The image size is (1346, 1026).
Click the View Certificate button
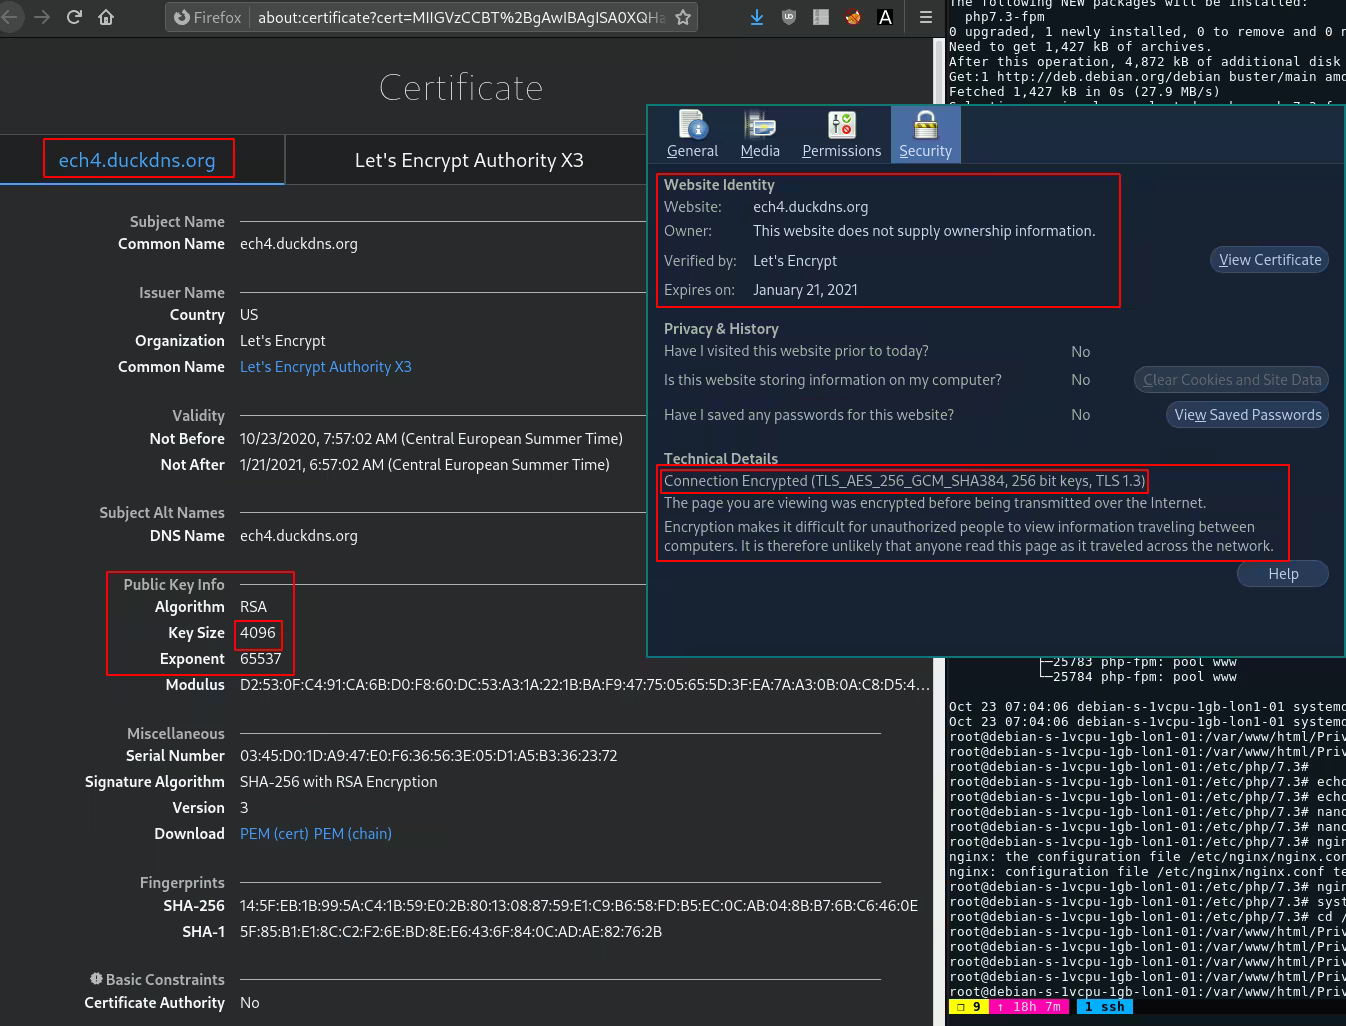pyautogui.click(x=1270, y=260)
